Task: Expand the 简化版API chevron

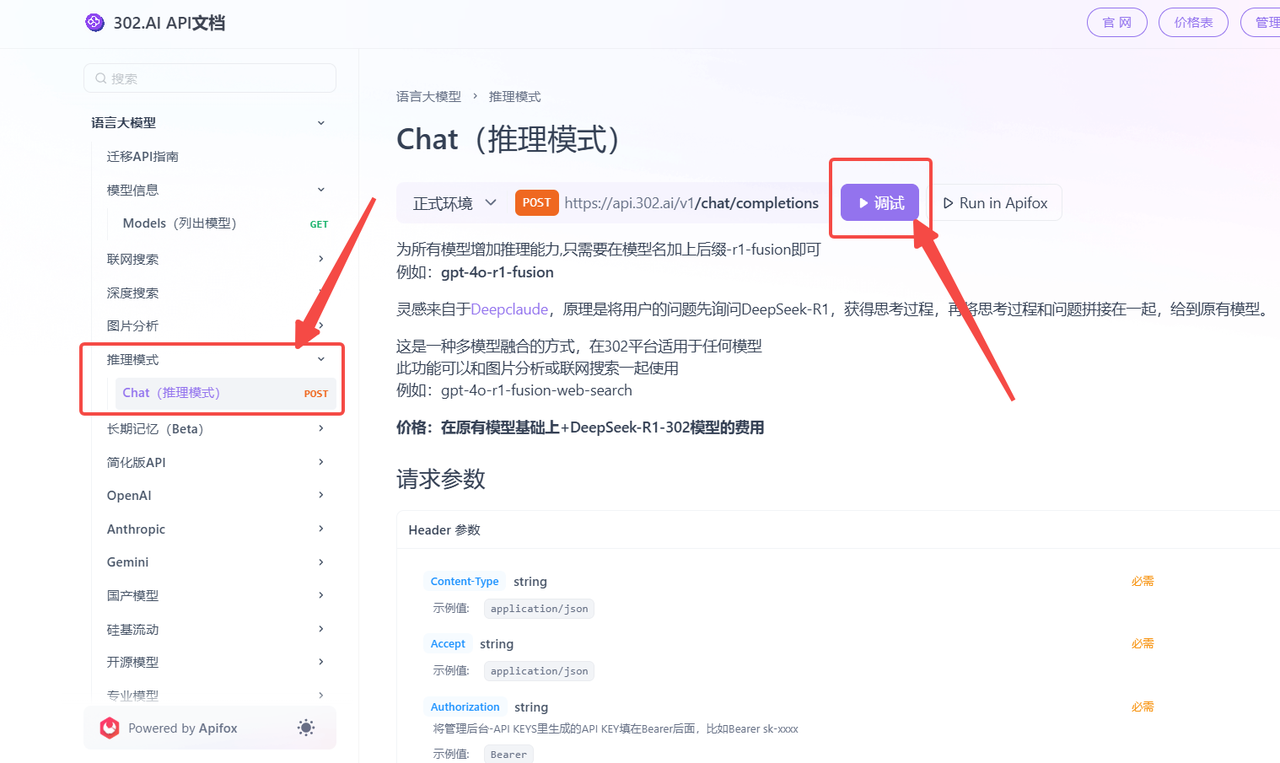Action: [321, 462]
